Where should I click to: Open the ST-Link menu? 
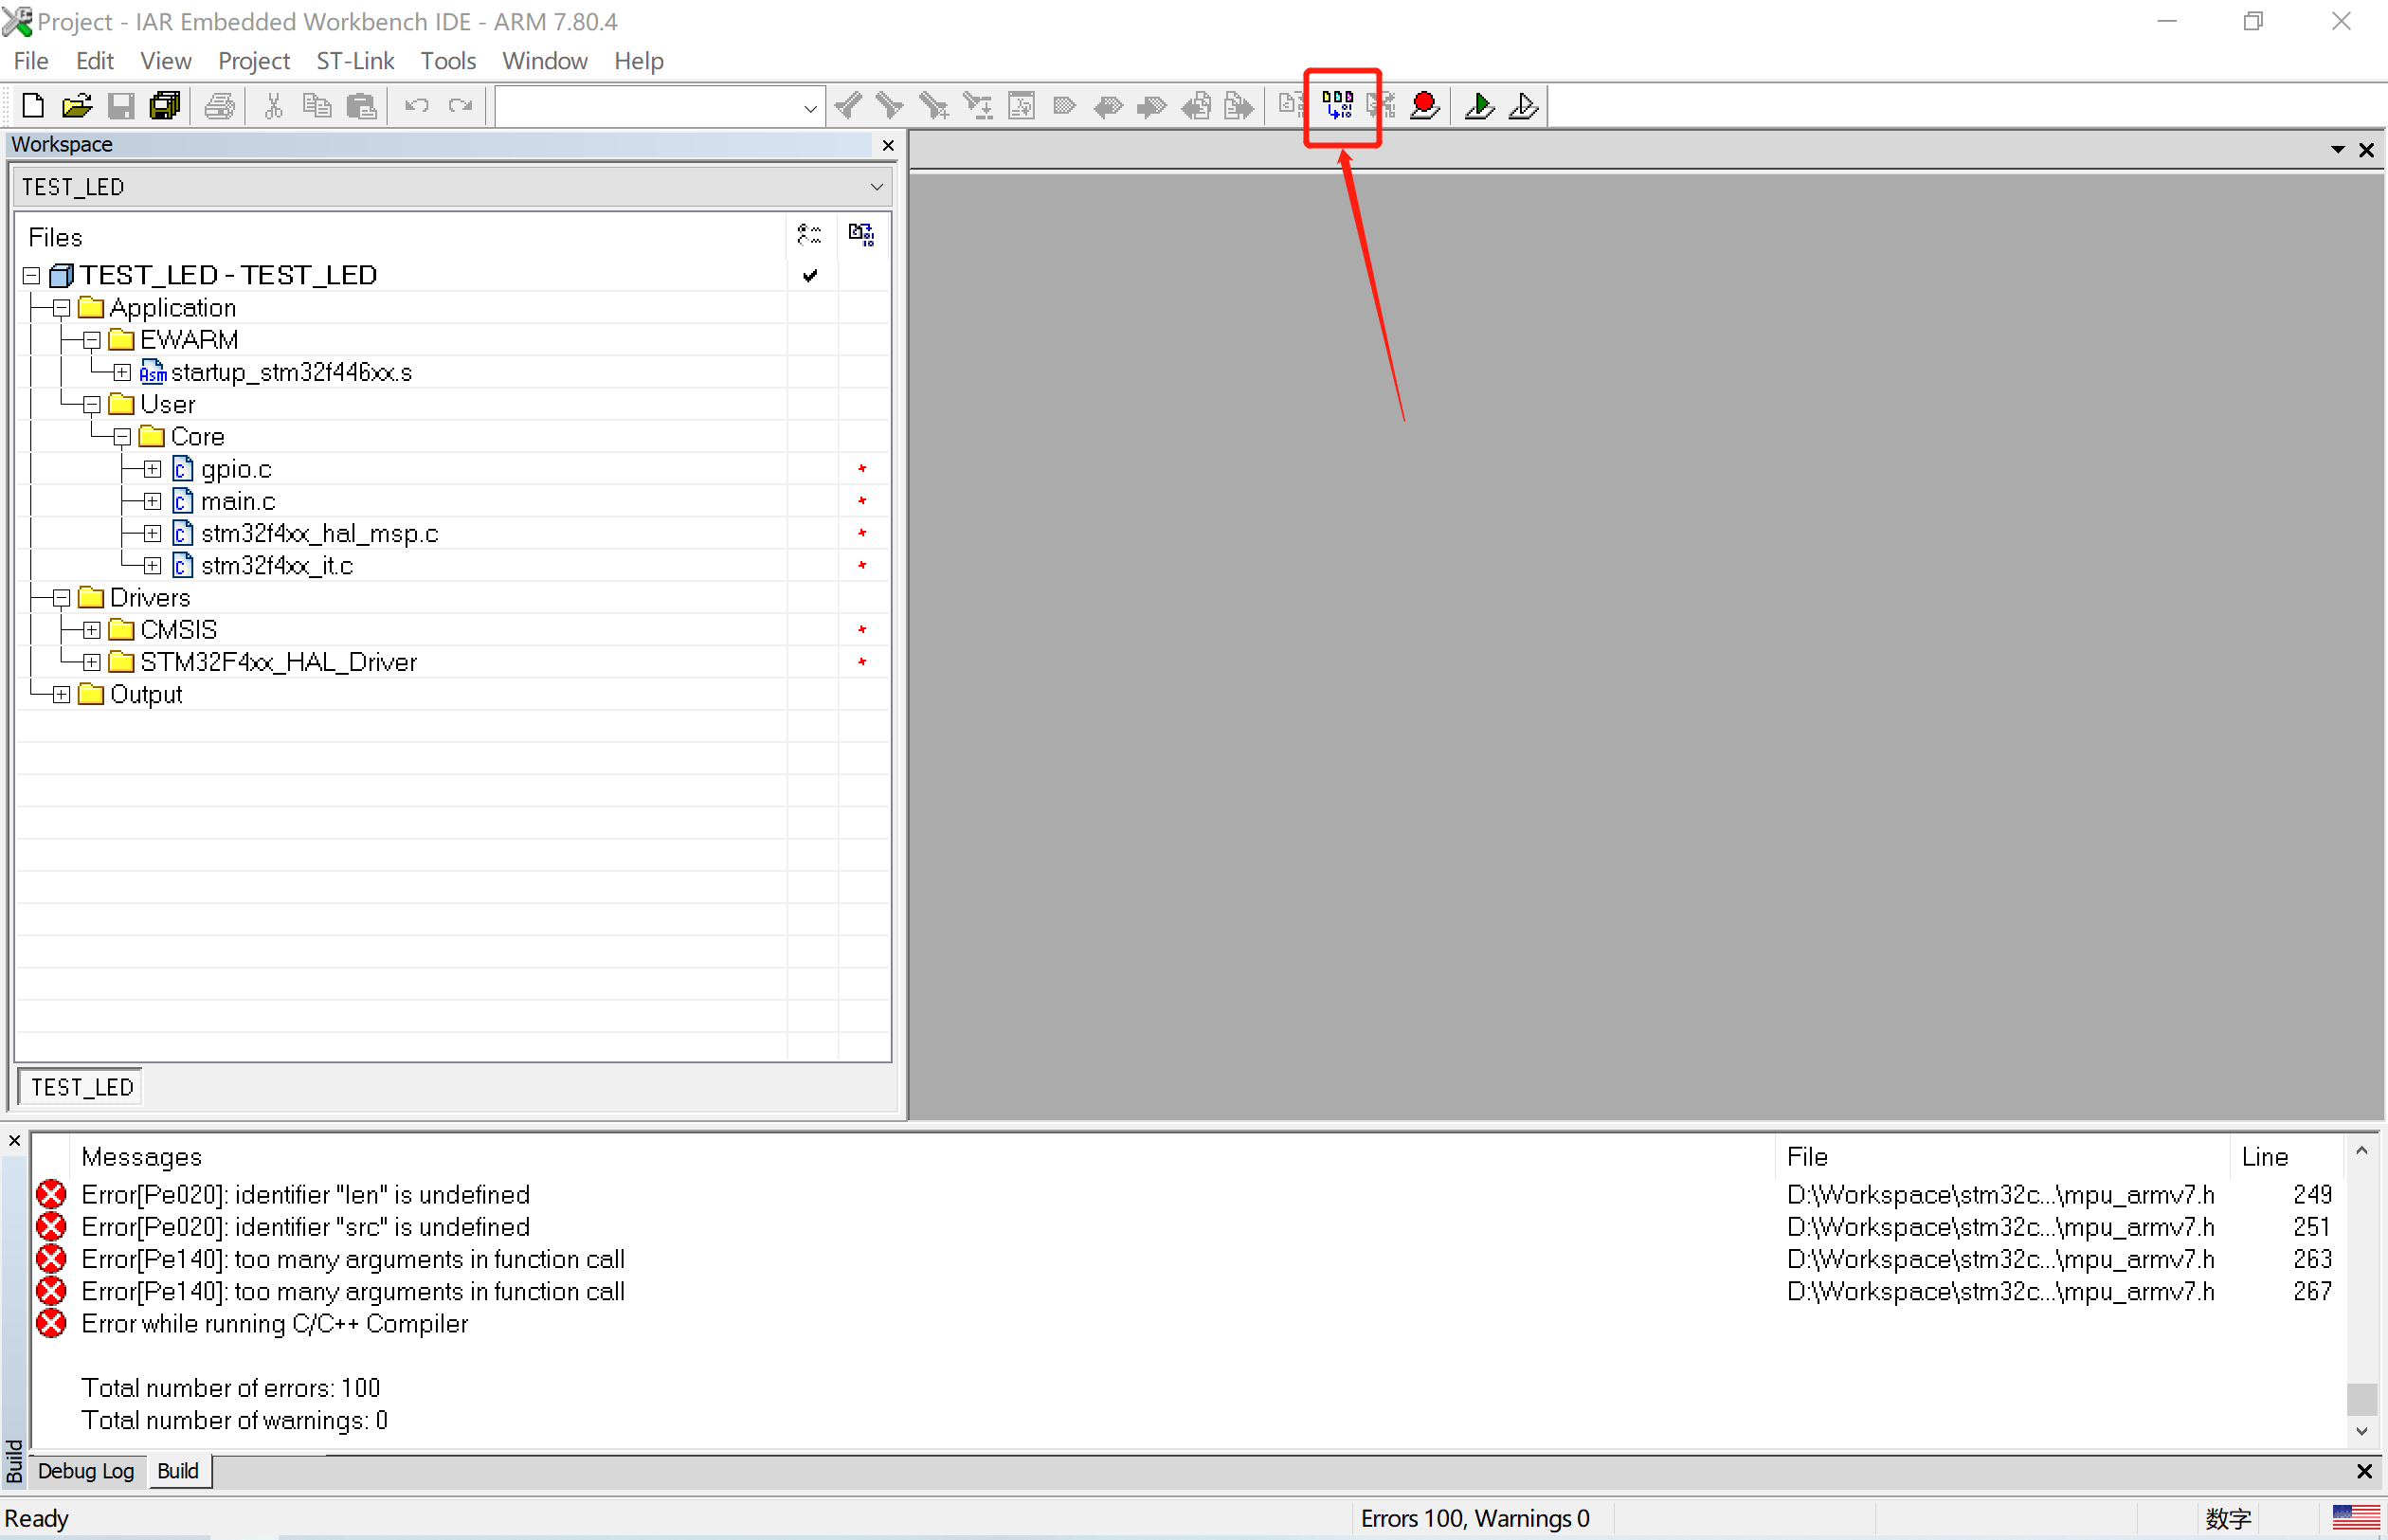pyautogui.click(x=354, y=61)
